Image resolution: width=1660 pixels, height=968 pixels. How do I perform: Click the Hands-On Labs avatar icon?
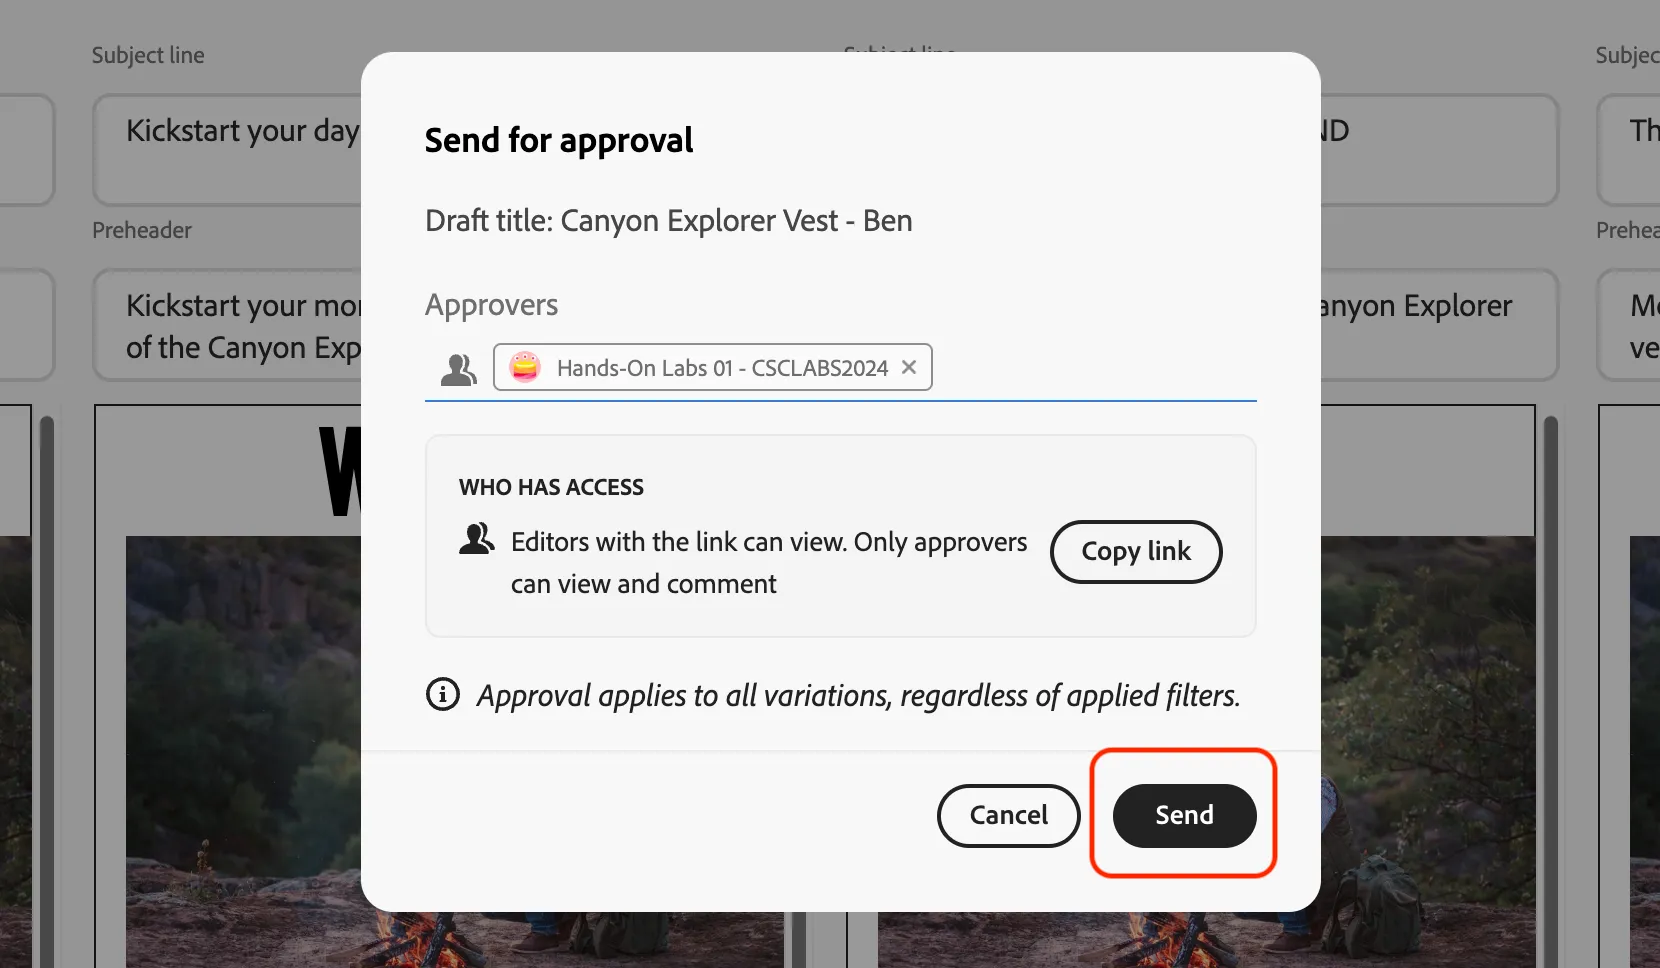525,367
